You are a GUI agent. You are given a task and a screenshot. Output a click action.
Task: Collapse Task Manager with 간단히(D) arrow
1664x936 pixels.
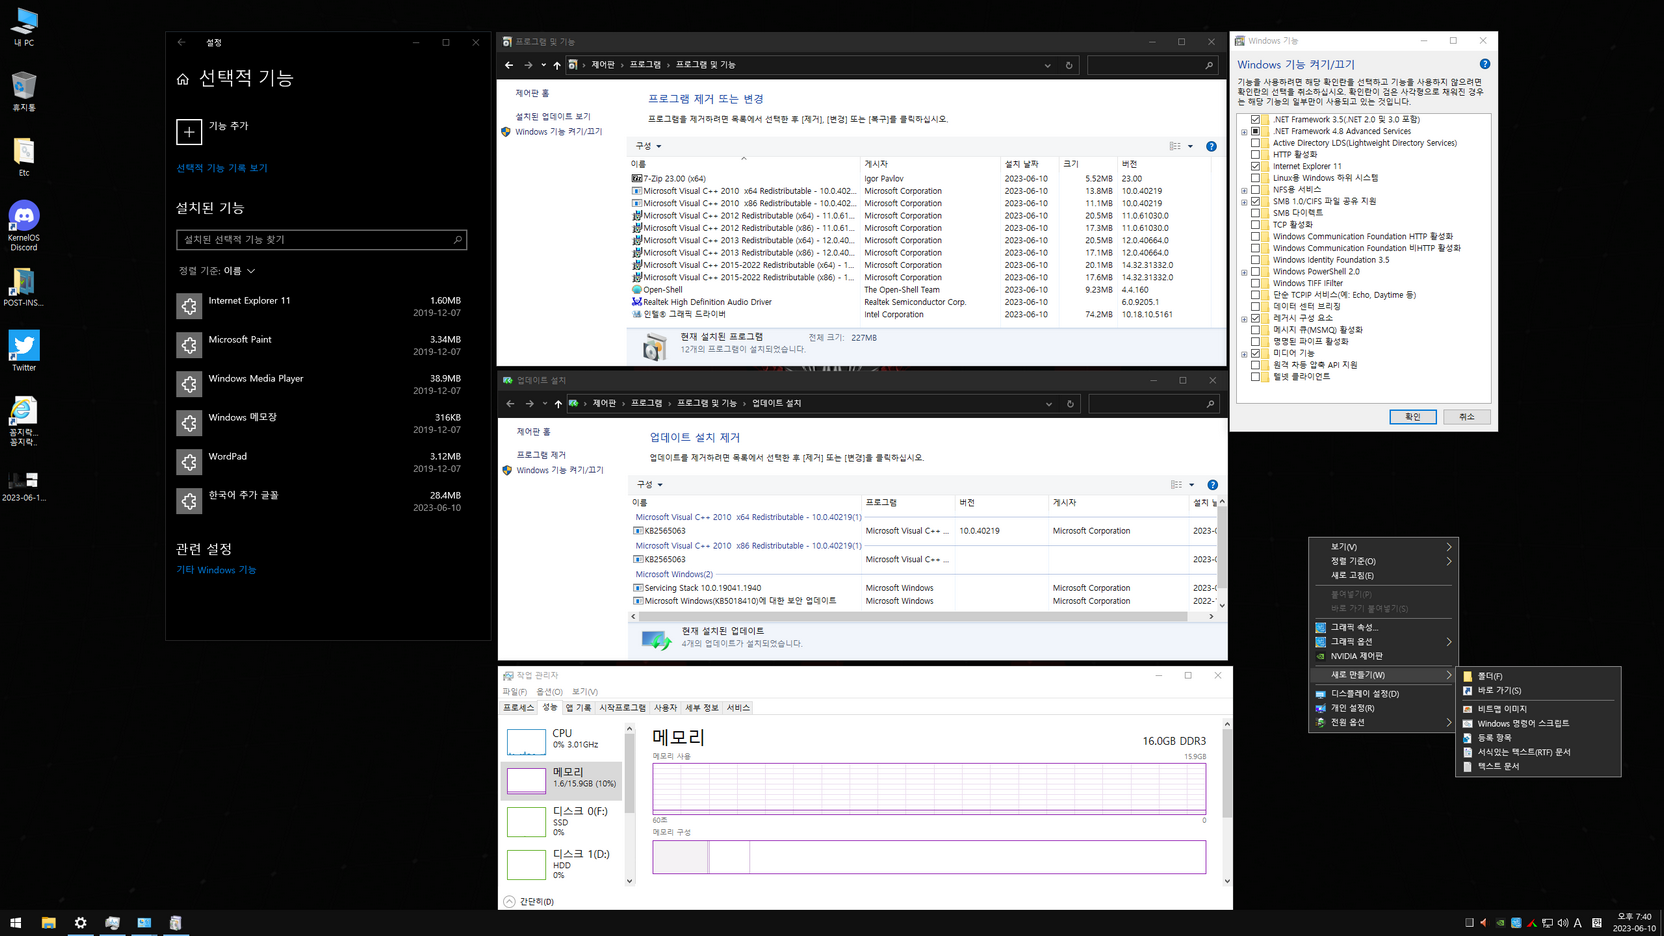pyautogui.click(x=510, y=901)
